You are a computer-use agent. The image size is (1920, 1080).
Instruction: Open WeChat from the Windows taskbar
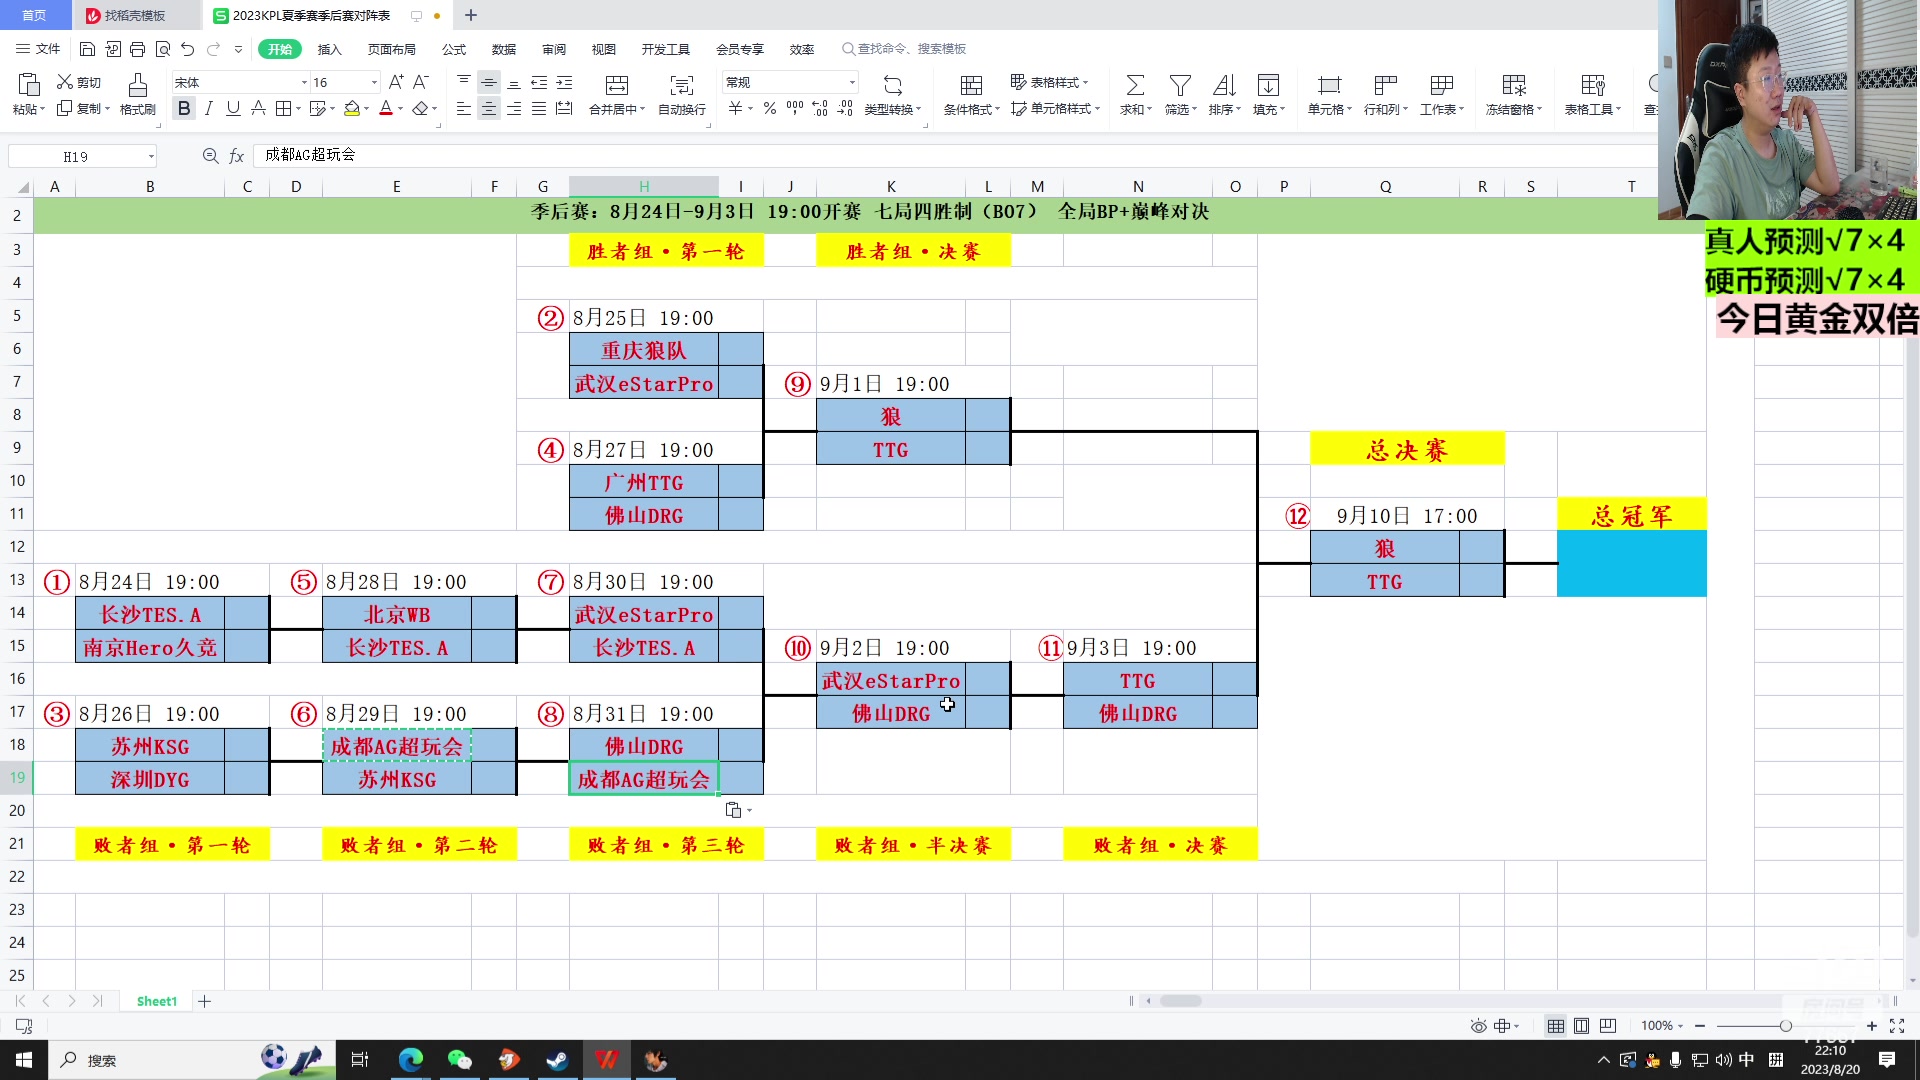click(x=459, y=1060)
